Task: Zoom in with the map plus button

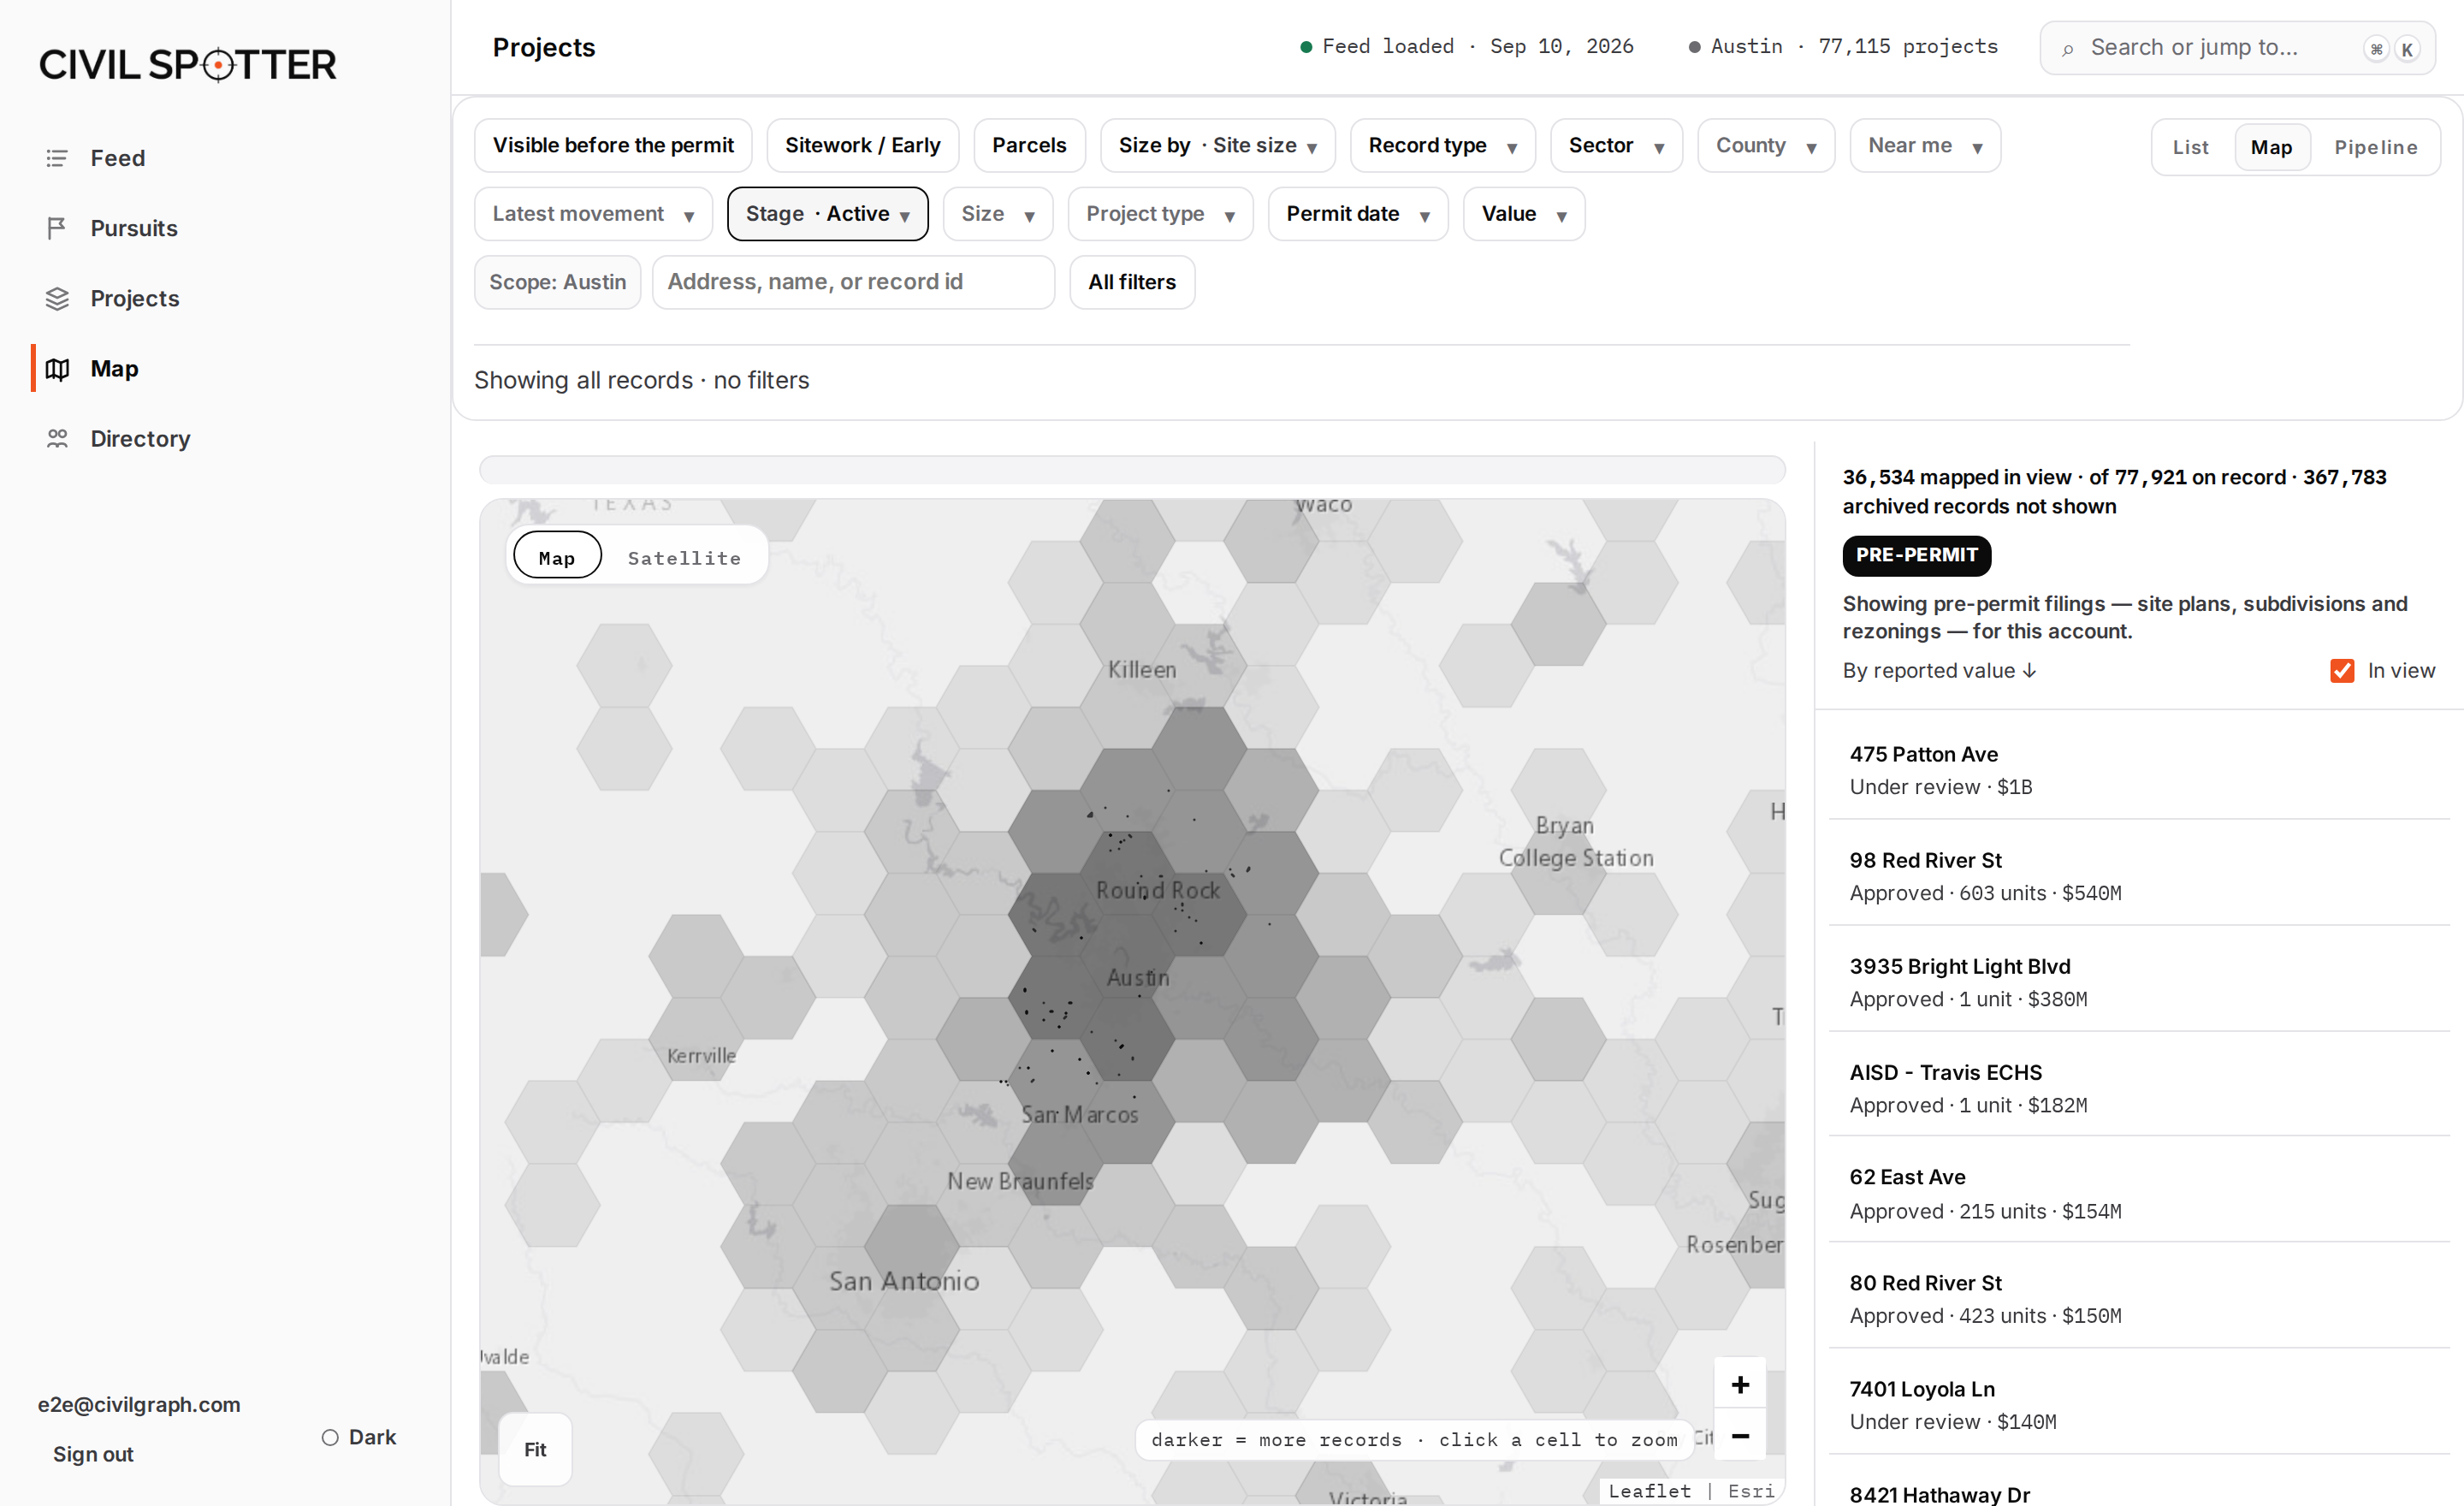Action: [x=1740, y=1384]
